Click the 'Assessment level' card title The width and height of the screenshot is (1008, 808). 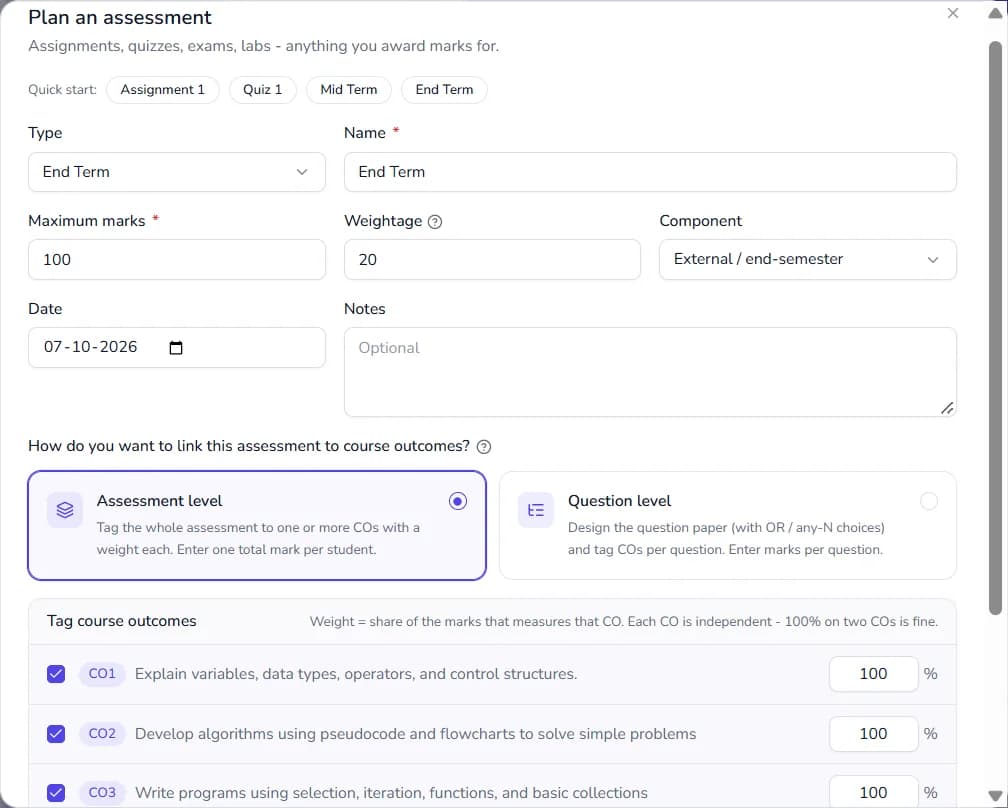pyautogui.click(x=159, y=501)
